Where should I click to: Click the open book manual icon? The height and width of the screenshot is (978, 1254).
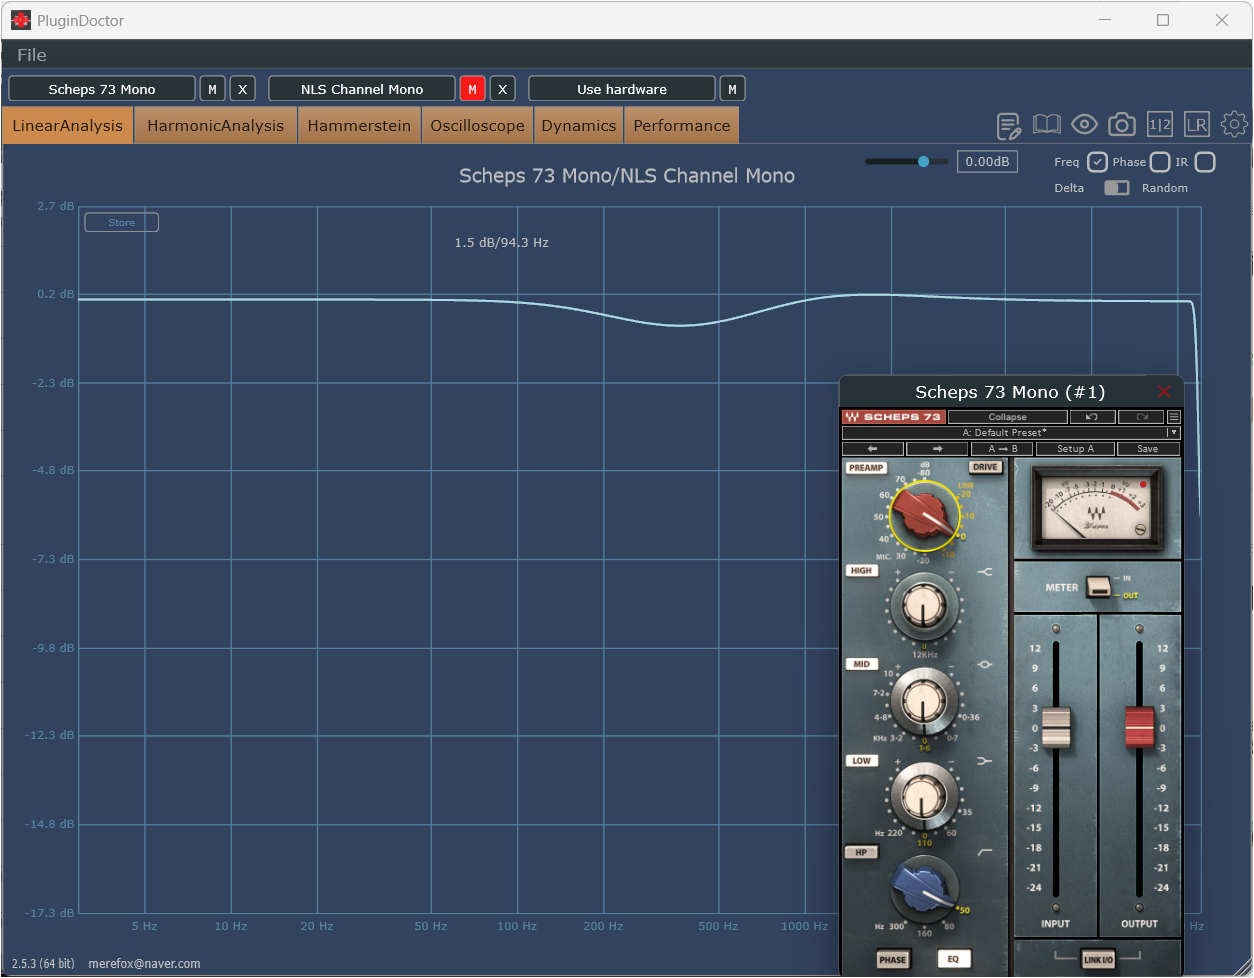tap(1047, 125)
